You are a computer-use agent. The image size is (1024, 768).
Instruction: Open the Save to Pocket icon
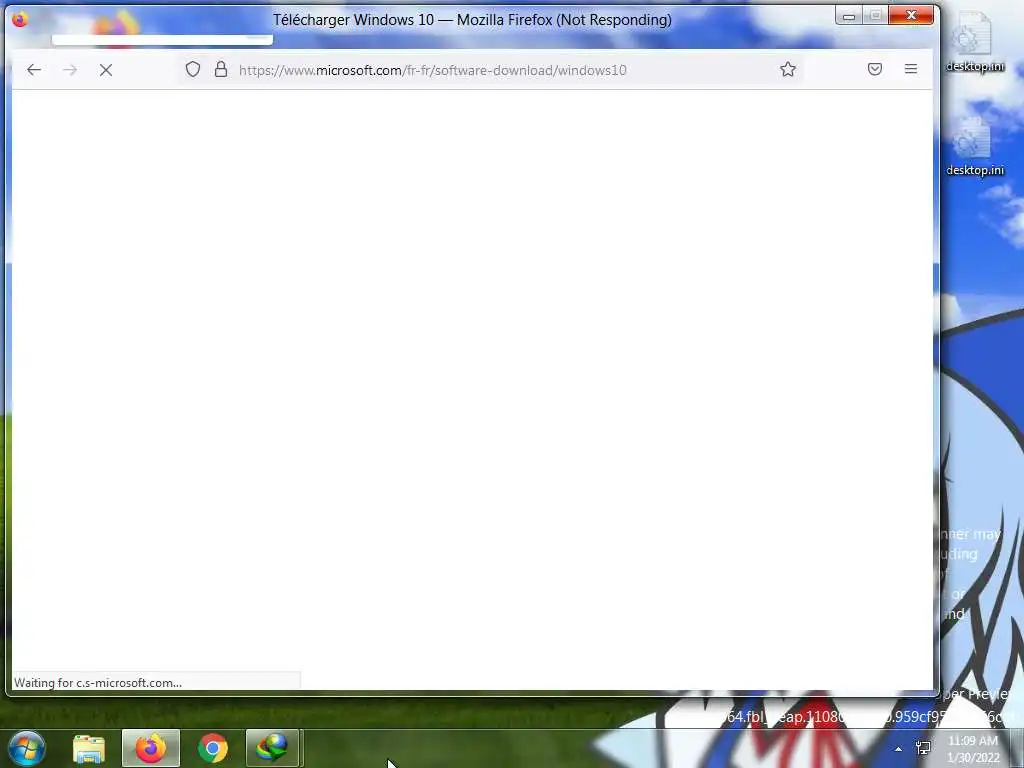(874, 69)
